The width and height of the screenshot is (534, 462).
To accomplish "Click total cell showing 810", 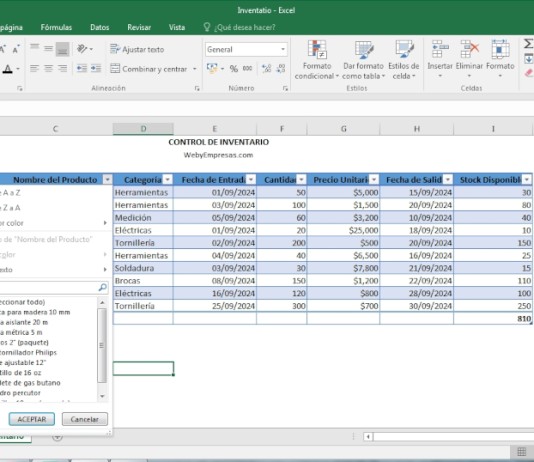I will pyautogui.click(x=493, y=318).
